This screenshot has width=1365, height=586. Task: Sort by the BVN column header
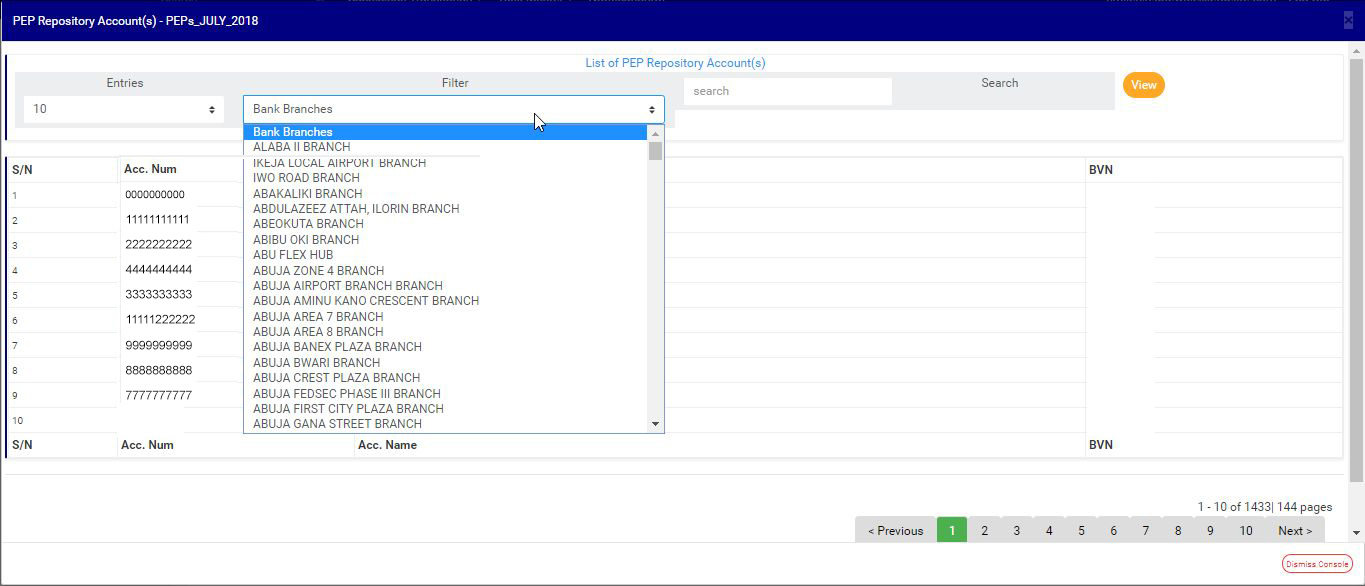coord(1100,170)
